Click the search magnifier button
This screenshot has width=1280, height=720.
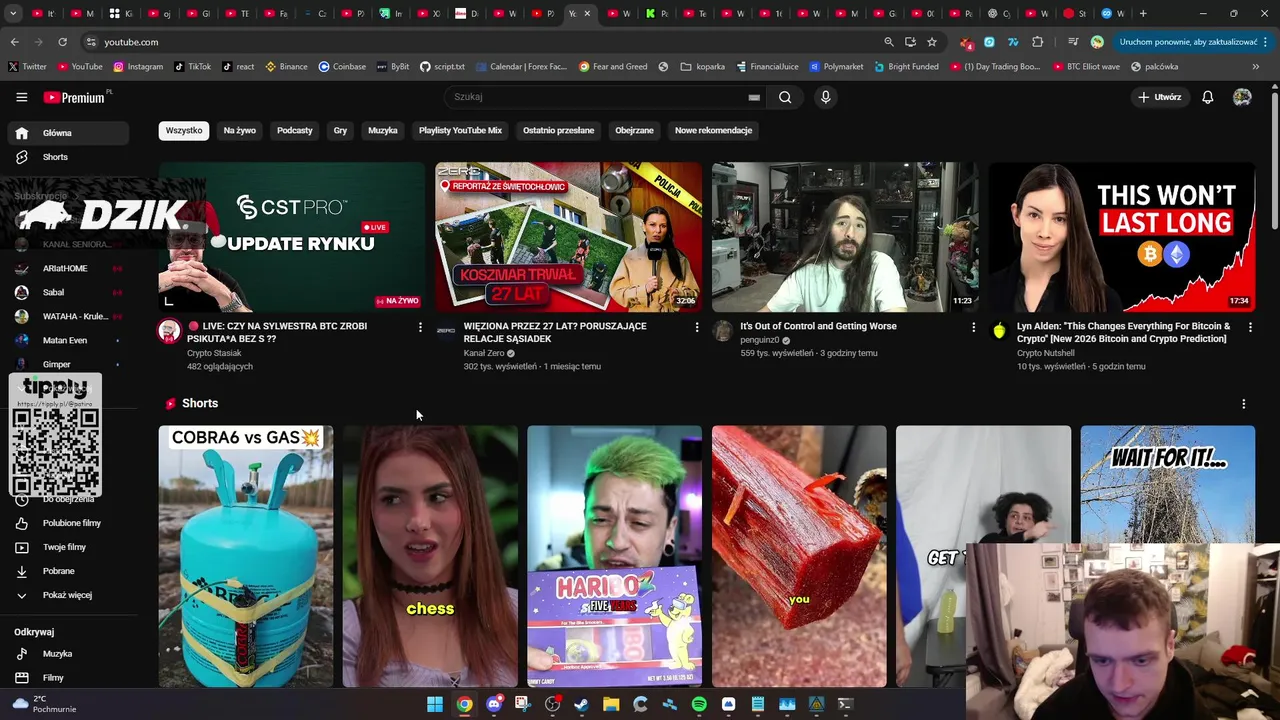pyautogui.click(x=785, y=97)
